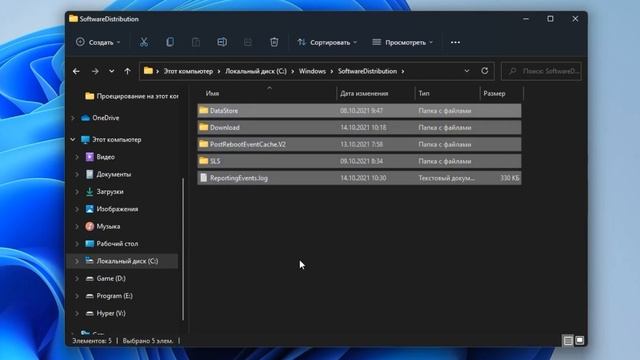Open the Просмотреть view dropdown
This screenshot has width=640, height=360.
tap(402, 42)
